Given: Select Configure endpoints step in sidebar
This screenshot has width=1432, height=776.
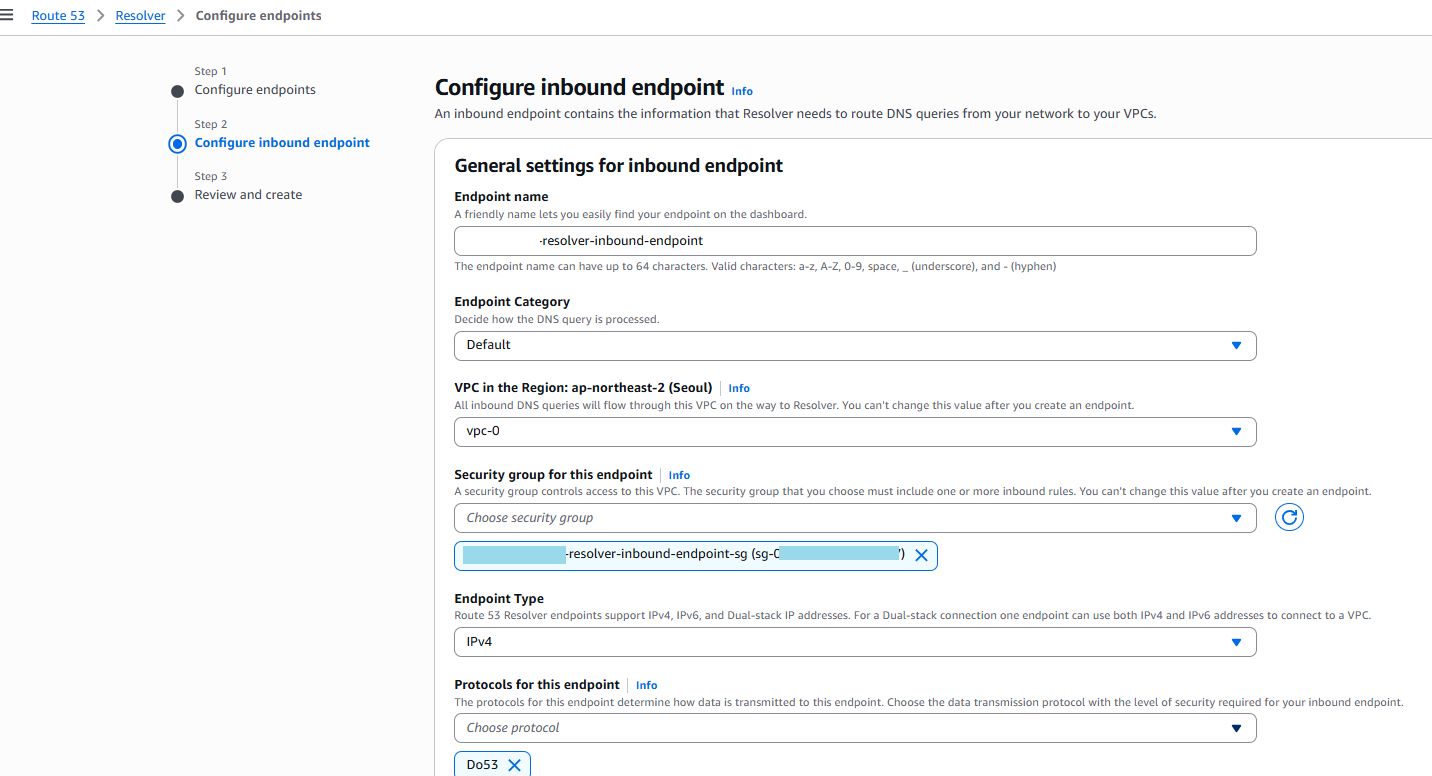Looking at the screenshot, I should [255, 90].
